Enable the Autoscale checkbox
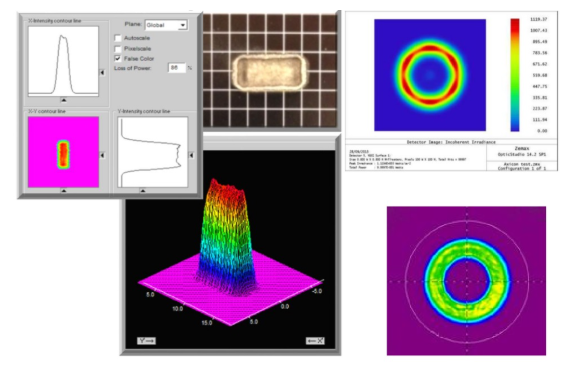The image size is (565, 373). [x=118, y=38]
